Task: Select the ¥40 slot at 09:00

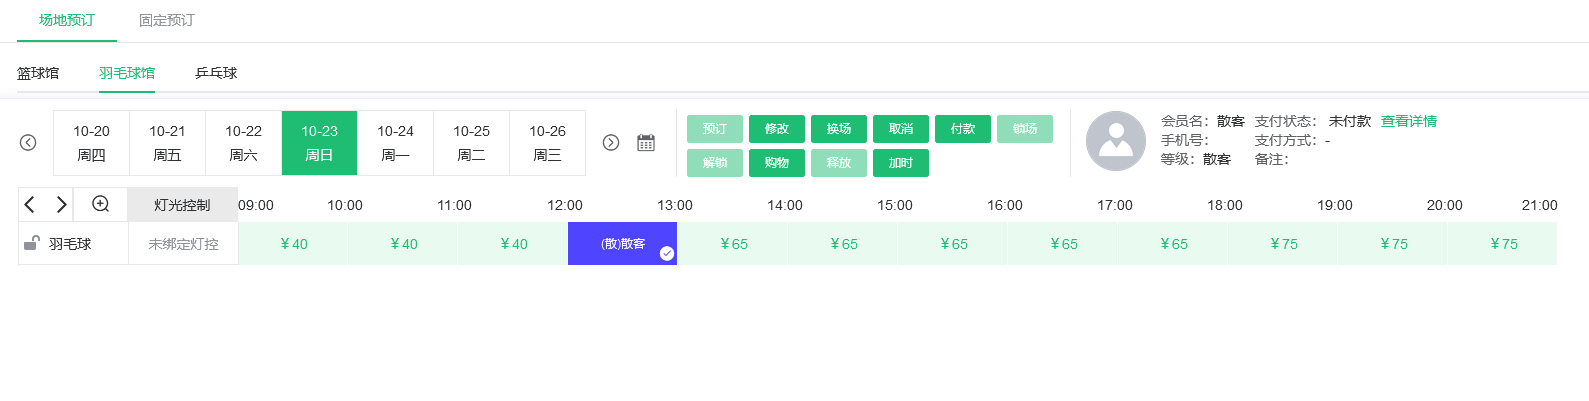Action: click(x=293, y=244)
